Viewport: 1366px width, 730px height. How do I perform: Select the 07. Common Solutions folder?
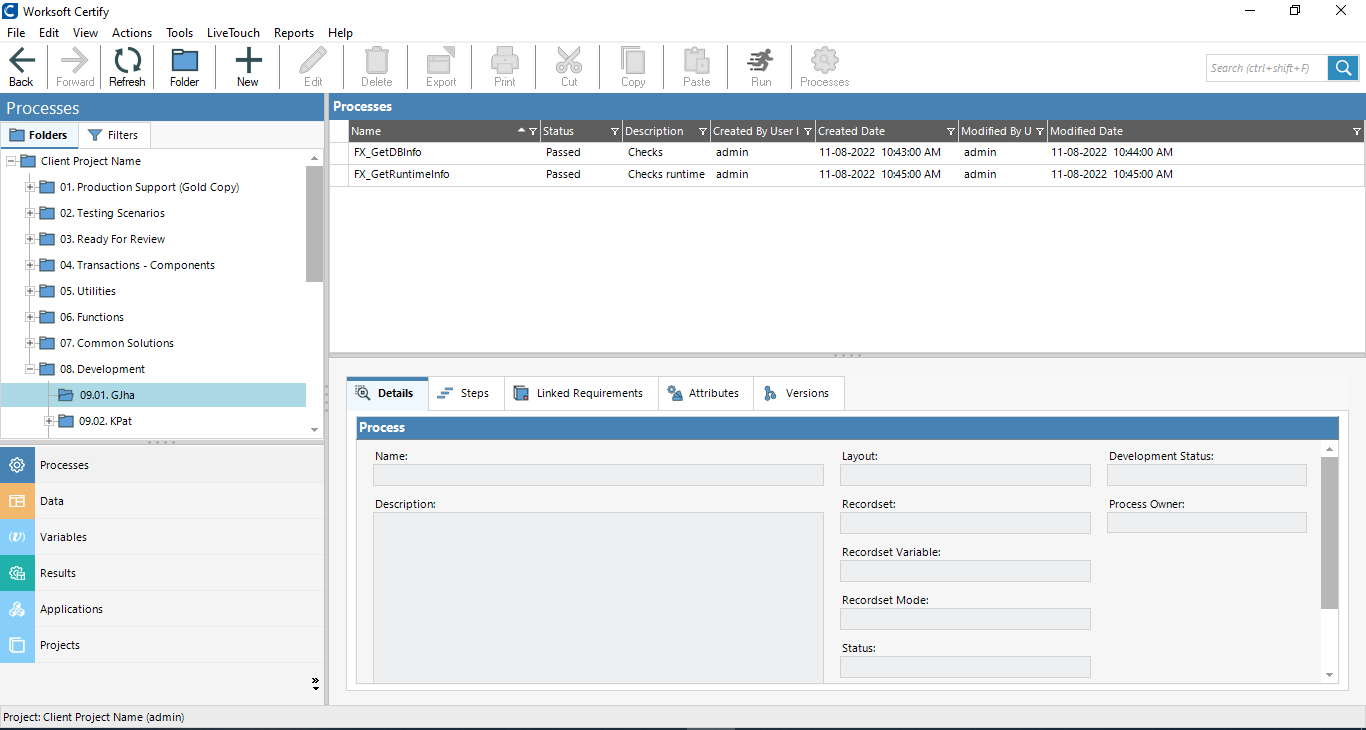(x=116, y=343)
